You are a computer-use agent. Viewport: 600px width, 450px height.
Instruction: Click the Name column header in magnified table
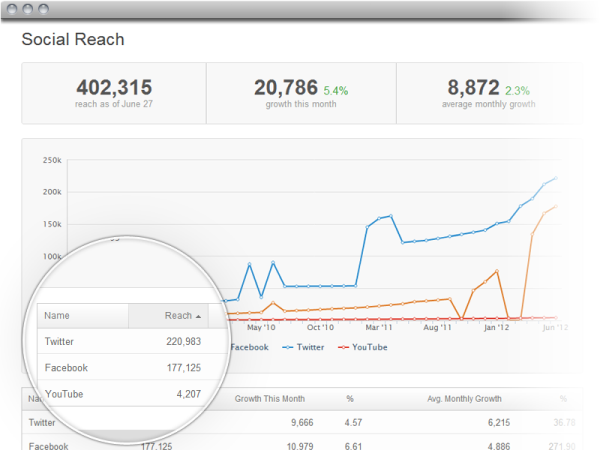coord(57,316)
